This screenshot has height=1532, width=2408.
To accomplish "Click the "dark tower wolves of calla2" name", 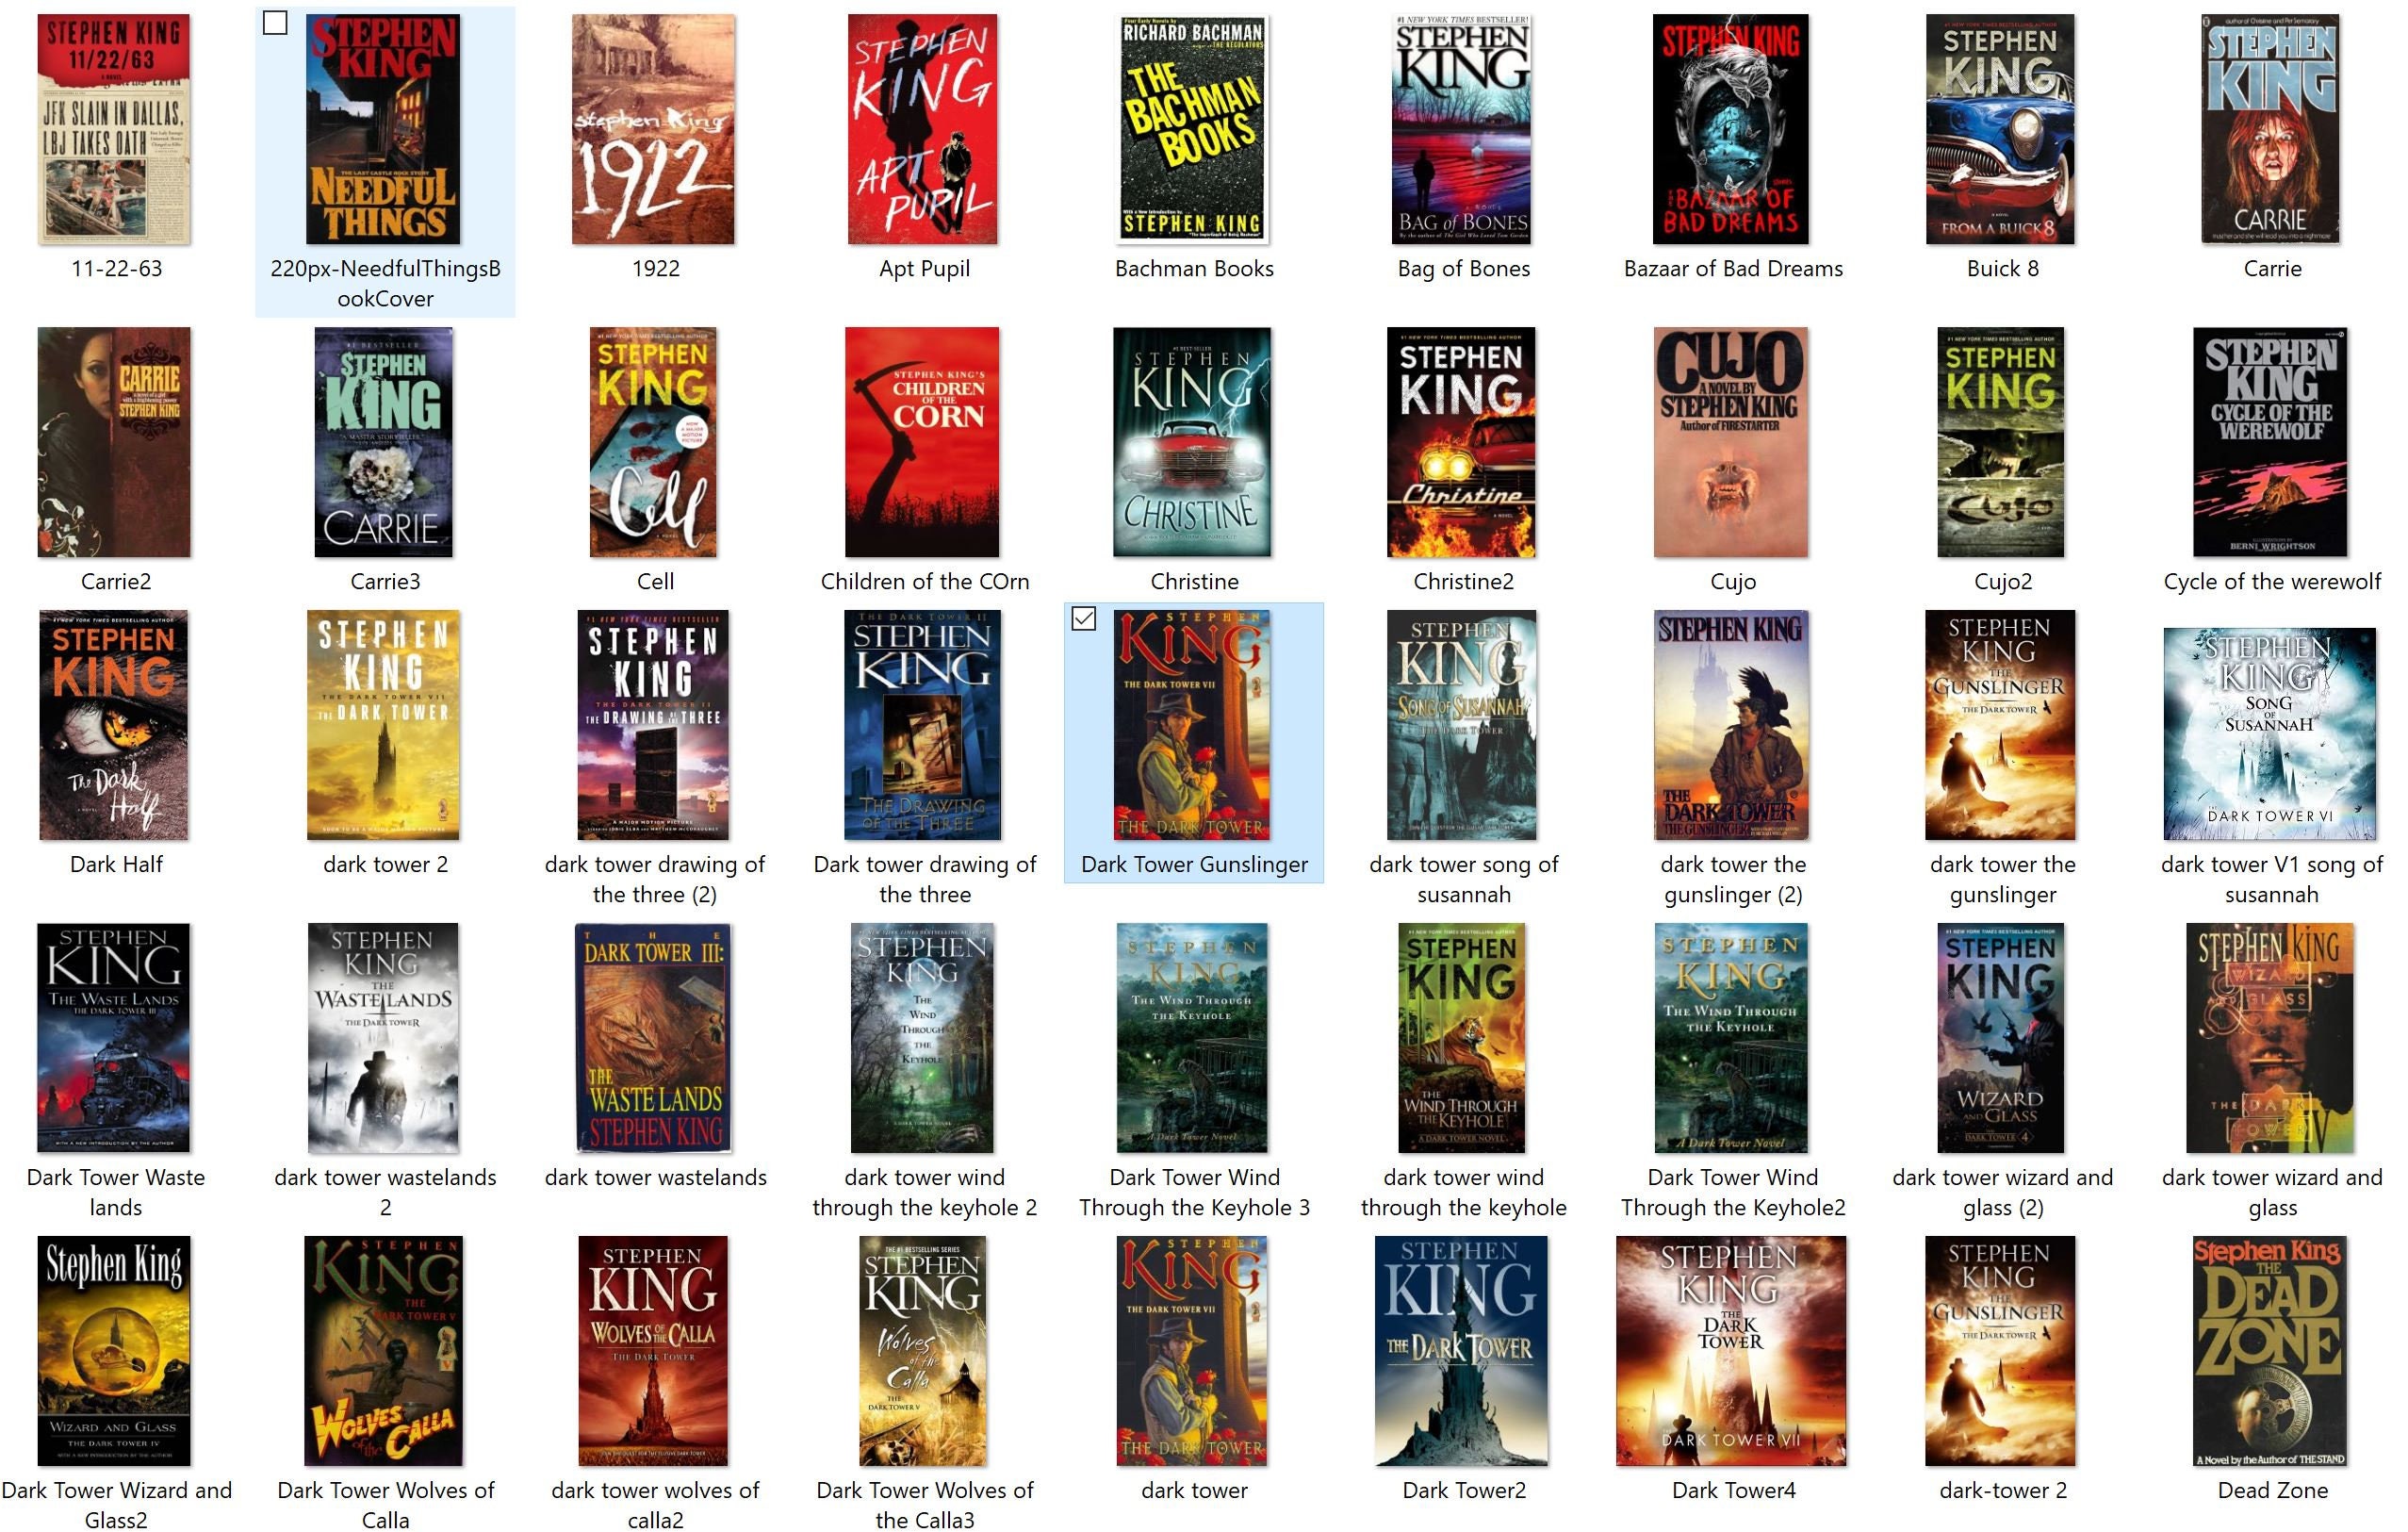I will coord(655,1506).
